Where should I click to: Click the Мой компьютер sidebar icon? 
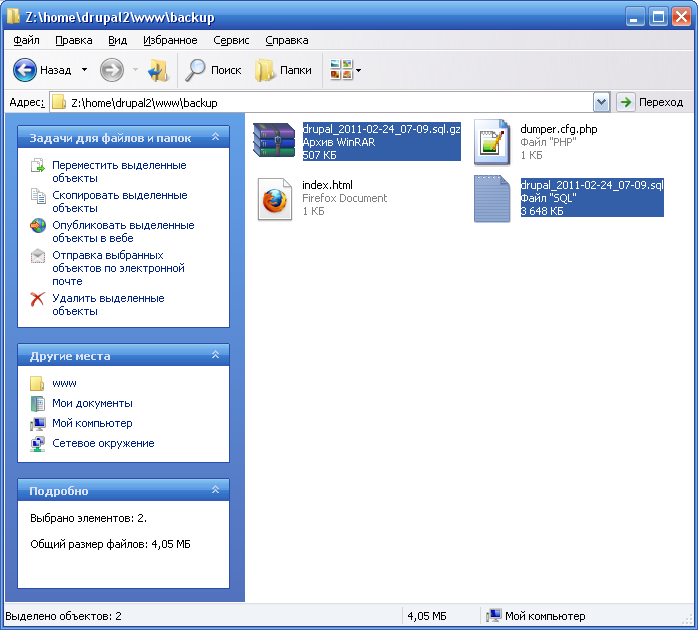click(38, 423)
